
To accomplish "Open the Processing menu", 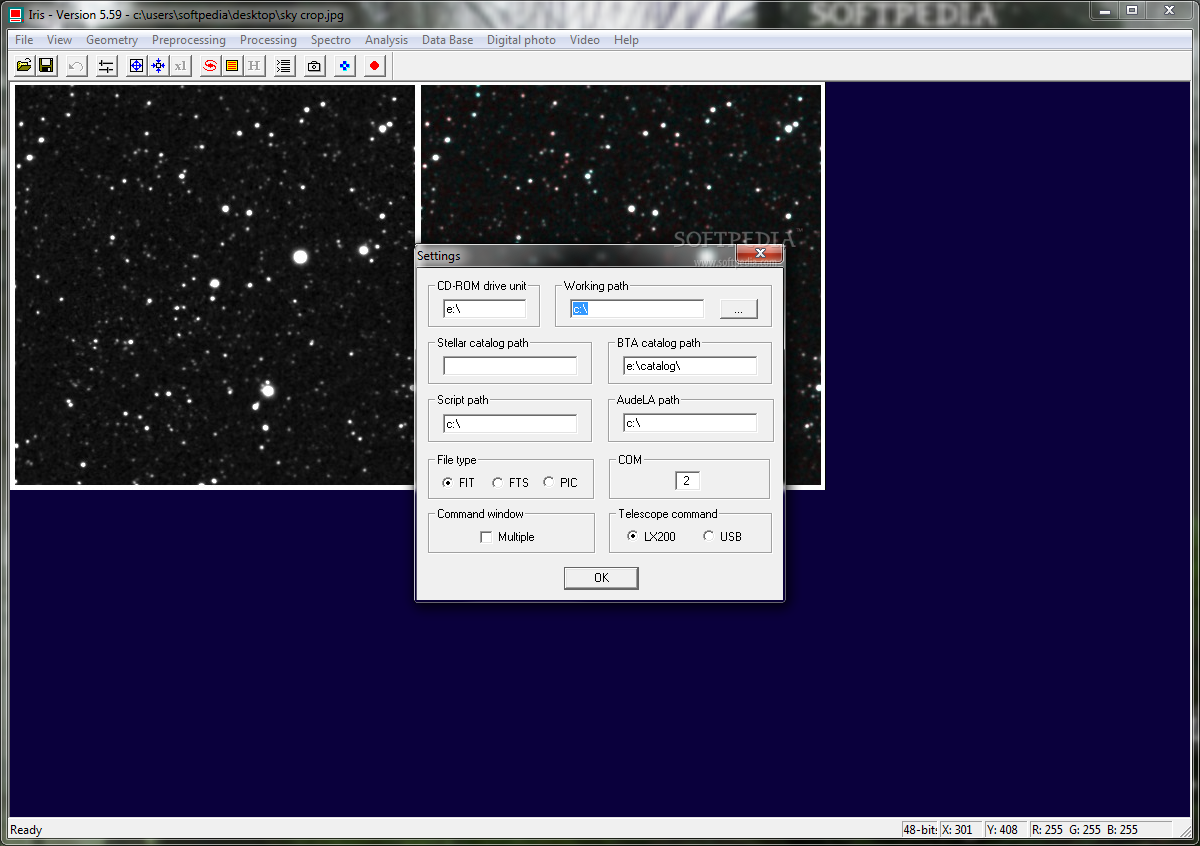I will coord(268,40).
